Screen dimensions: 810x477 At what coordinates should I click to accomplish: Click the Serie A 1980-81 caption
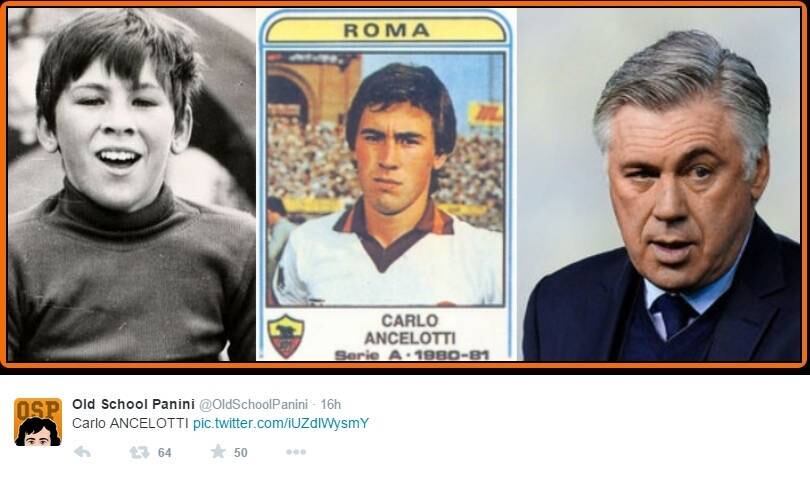click(412, 355)
